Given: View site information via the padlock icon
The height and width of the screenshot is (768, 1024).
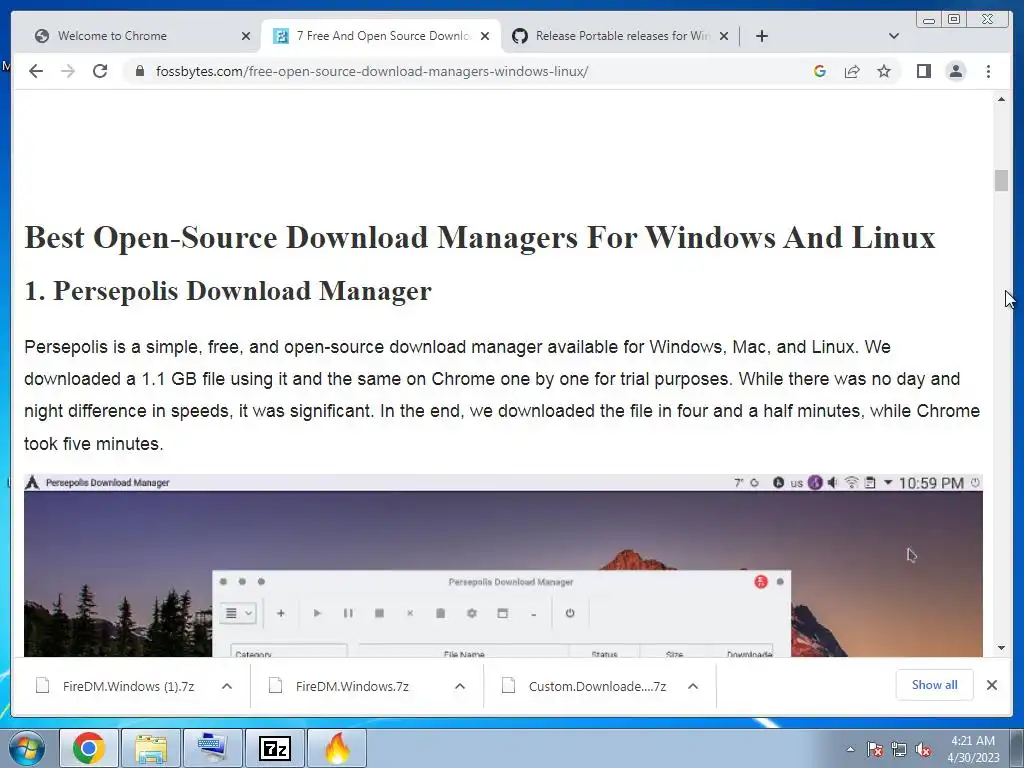Looking at the screenshot, I should pyautogui.click(x=139, y=71).
